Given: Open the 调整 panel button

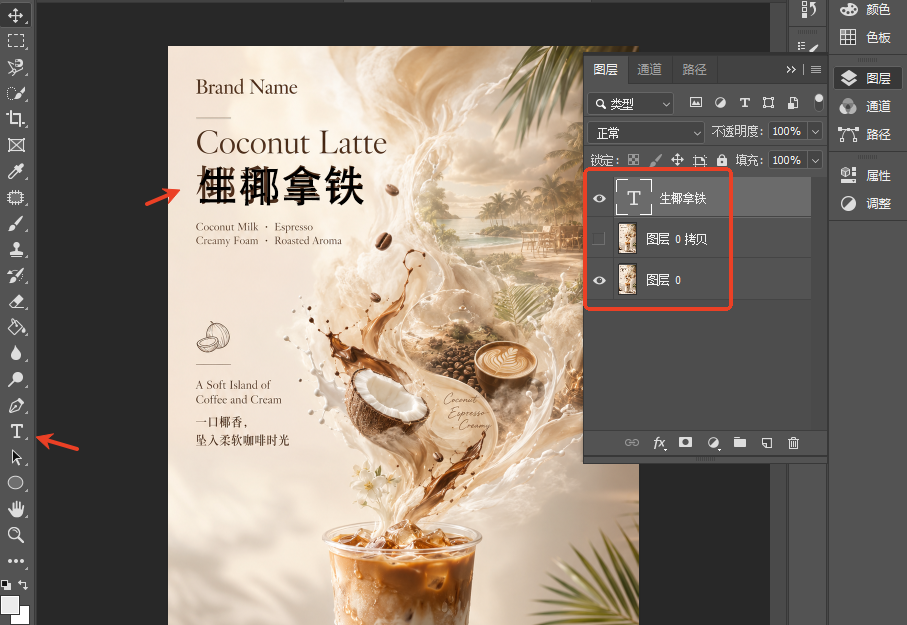Looking at the screenshot, I should tap(867, 203).
